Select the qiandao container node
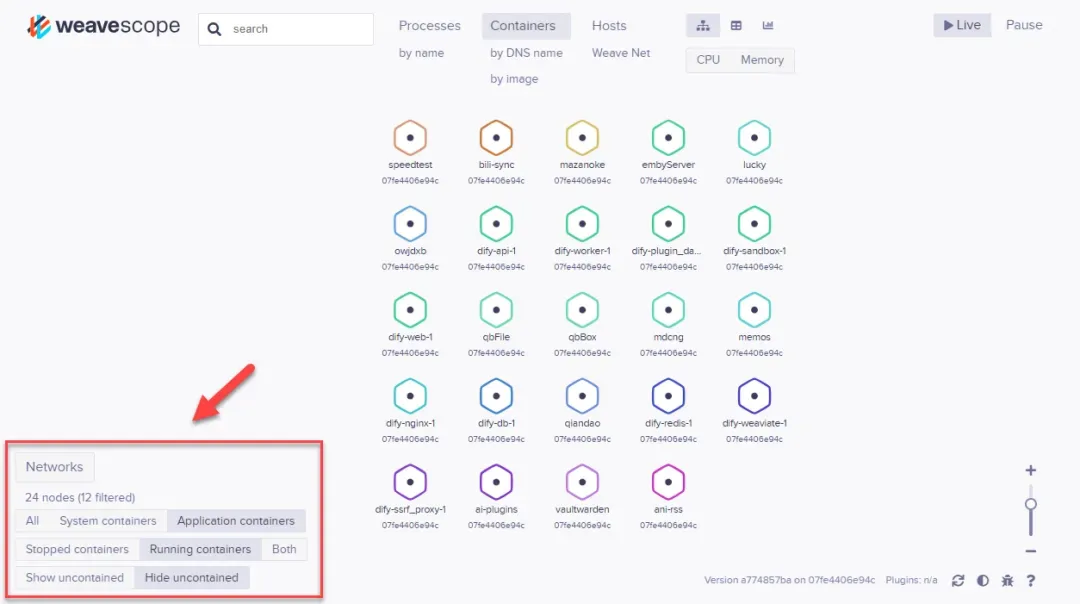 pos(582,396)
